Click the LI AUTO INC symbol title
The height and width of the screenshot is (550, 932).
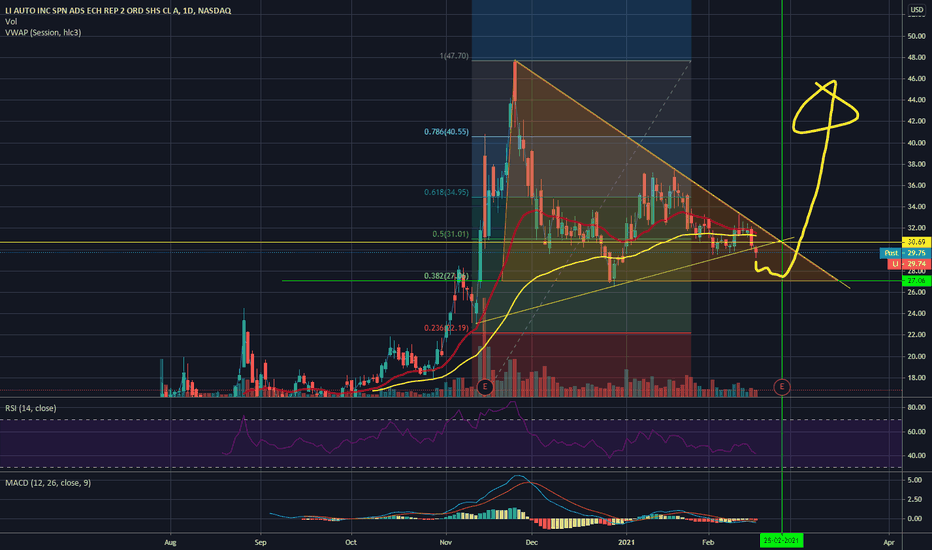coord(118,11)
